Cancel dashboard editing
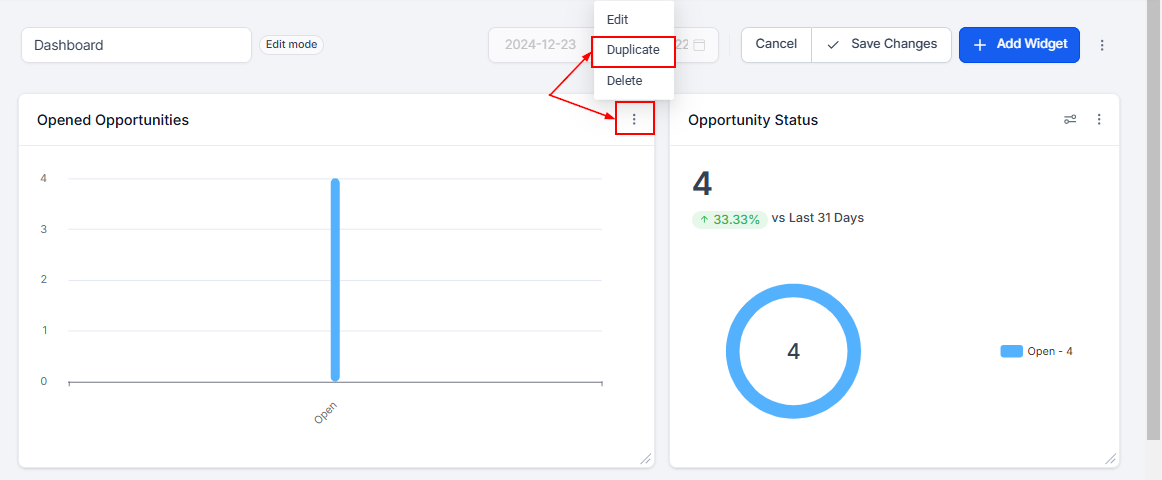This screenshot has width=1162, height=480. 776,44
